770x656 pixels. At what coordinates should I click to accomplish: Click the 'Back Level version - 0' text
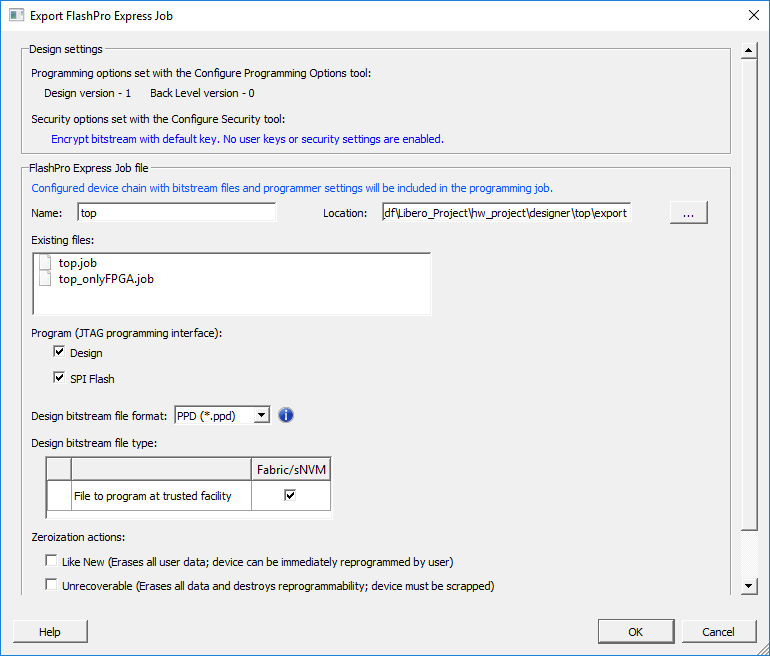pos(202,93)
